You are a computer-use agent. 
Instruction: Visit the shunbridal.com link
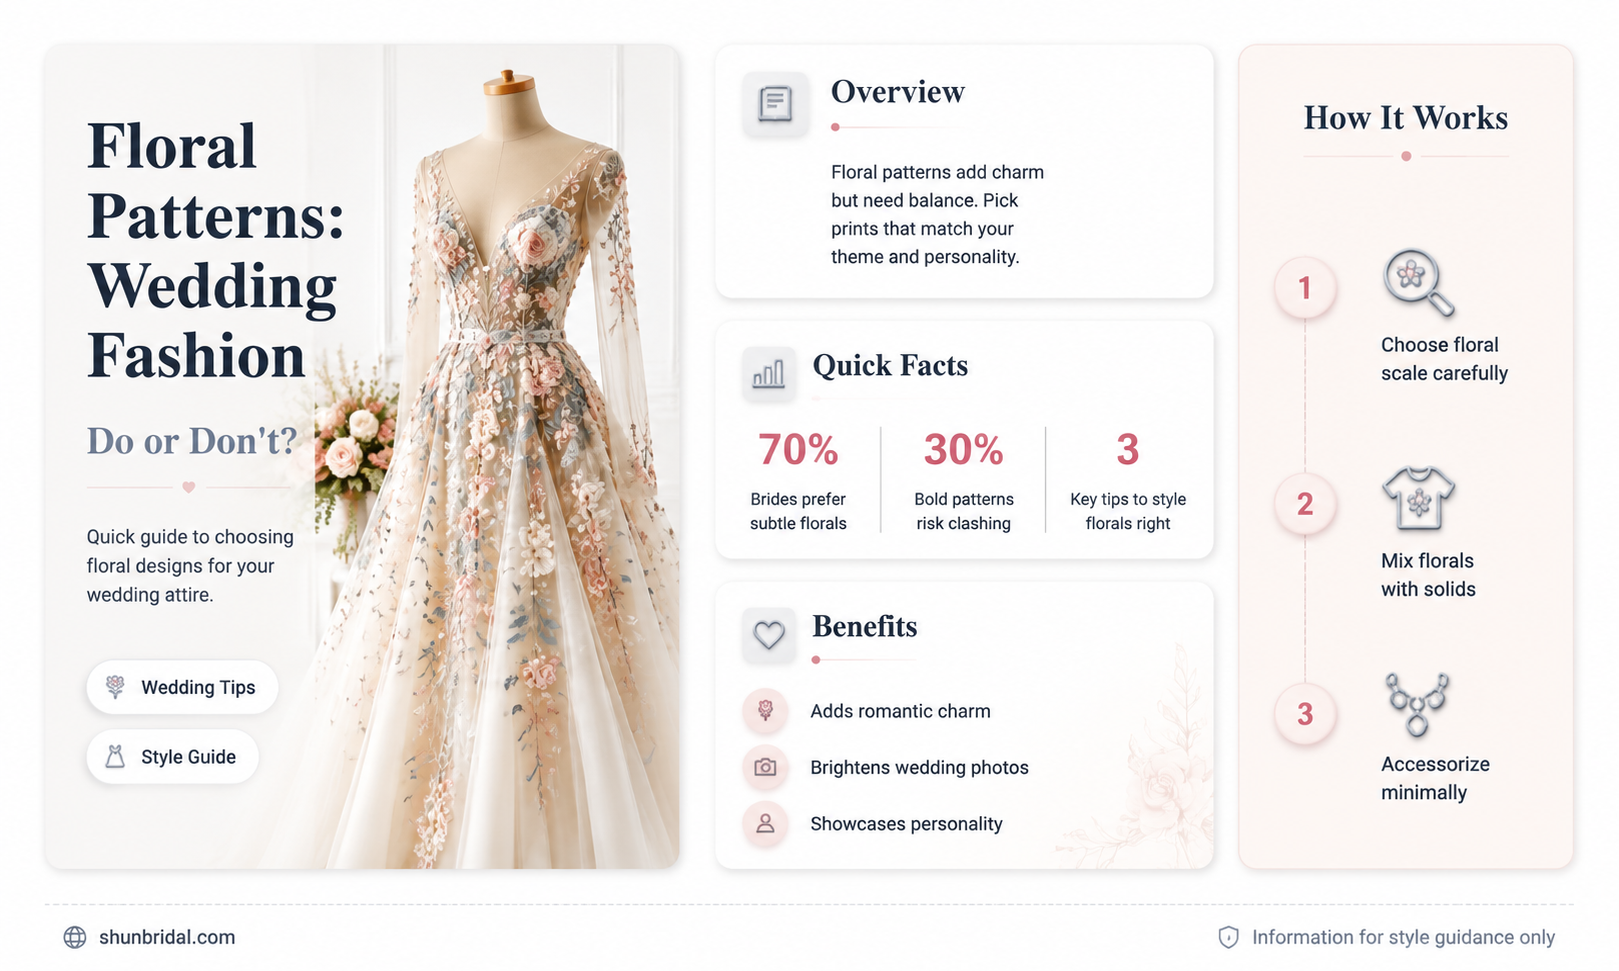pyautogui.click(x=167, y=937)
